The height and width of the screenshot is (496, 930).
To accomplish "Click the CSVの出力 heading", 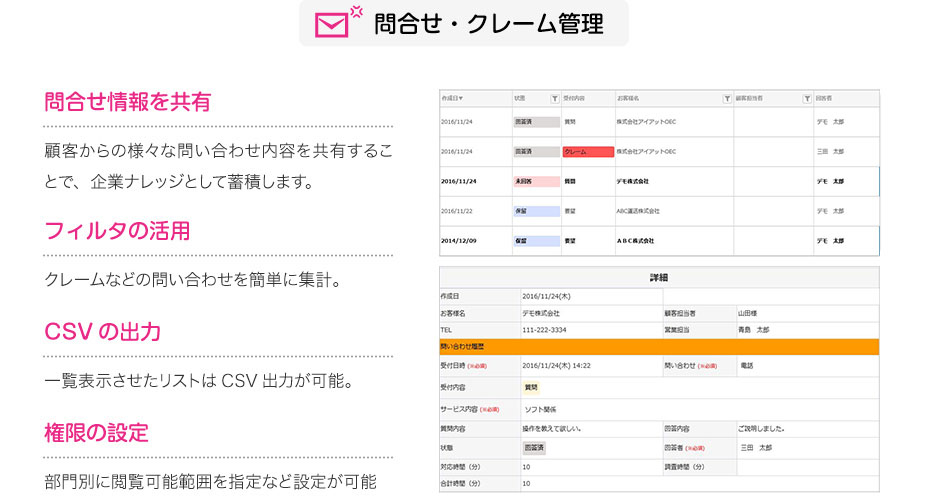I will (x=103, y=332).
